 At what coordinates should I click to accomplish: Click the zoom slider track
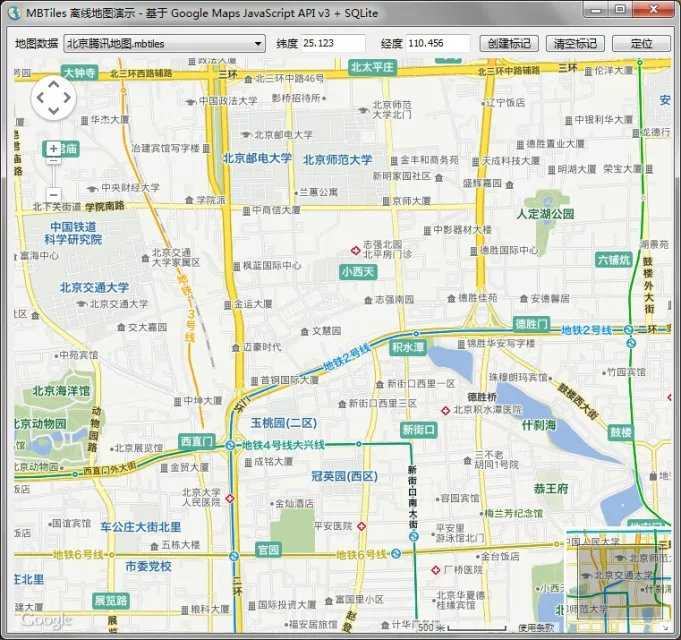53,175
